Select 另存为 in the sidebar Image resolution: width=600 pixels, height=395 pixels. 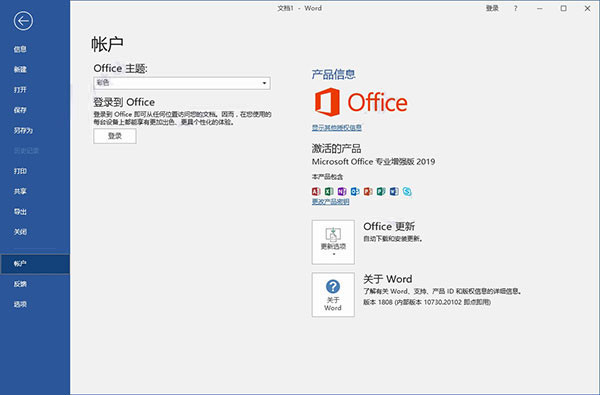coord(23,131)
